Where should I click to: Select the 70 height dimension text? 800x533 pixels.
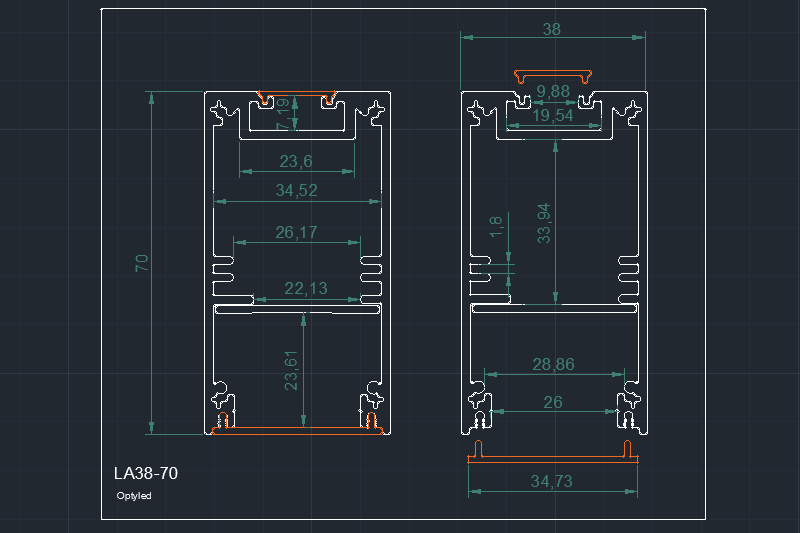click(x=142, y=263)
